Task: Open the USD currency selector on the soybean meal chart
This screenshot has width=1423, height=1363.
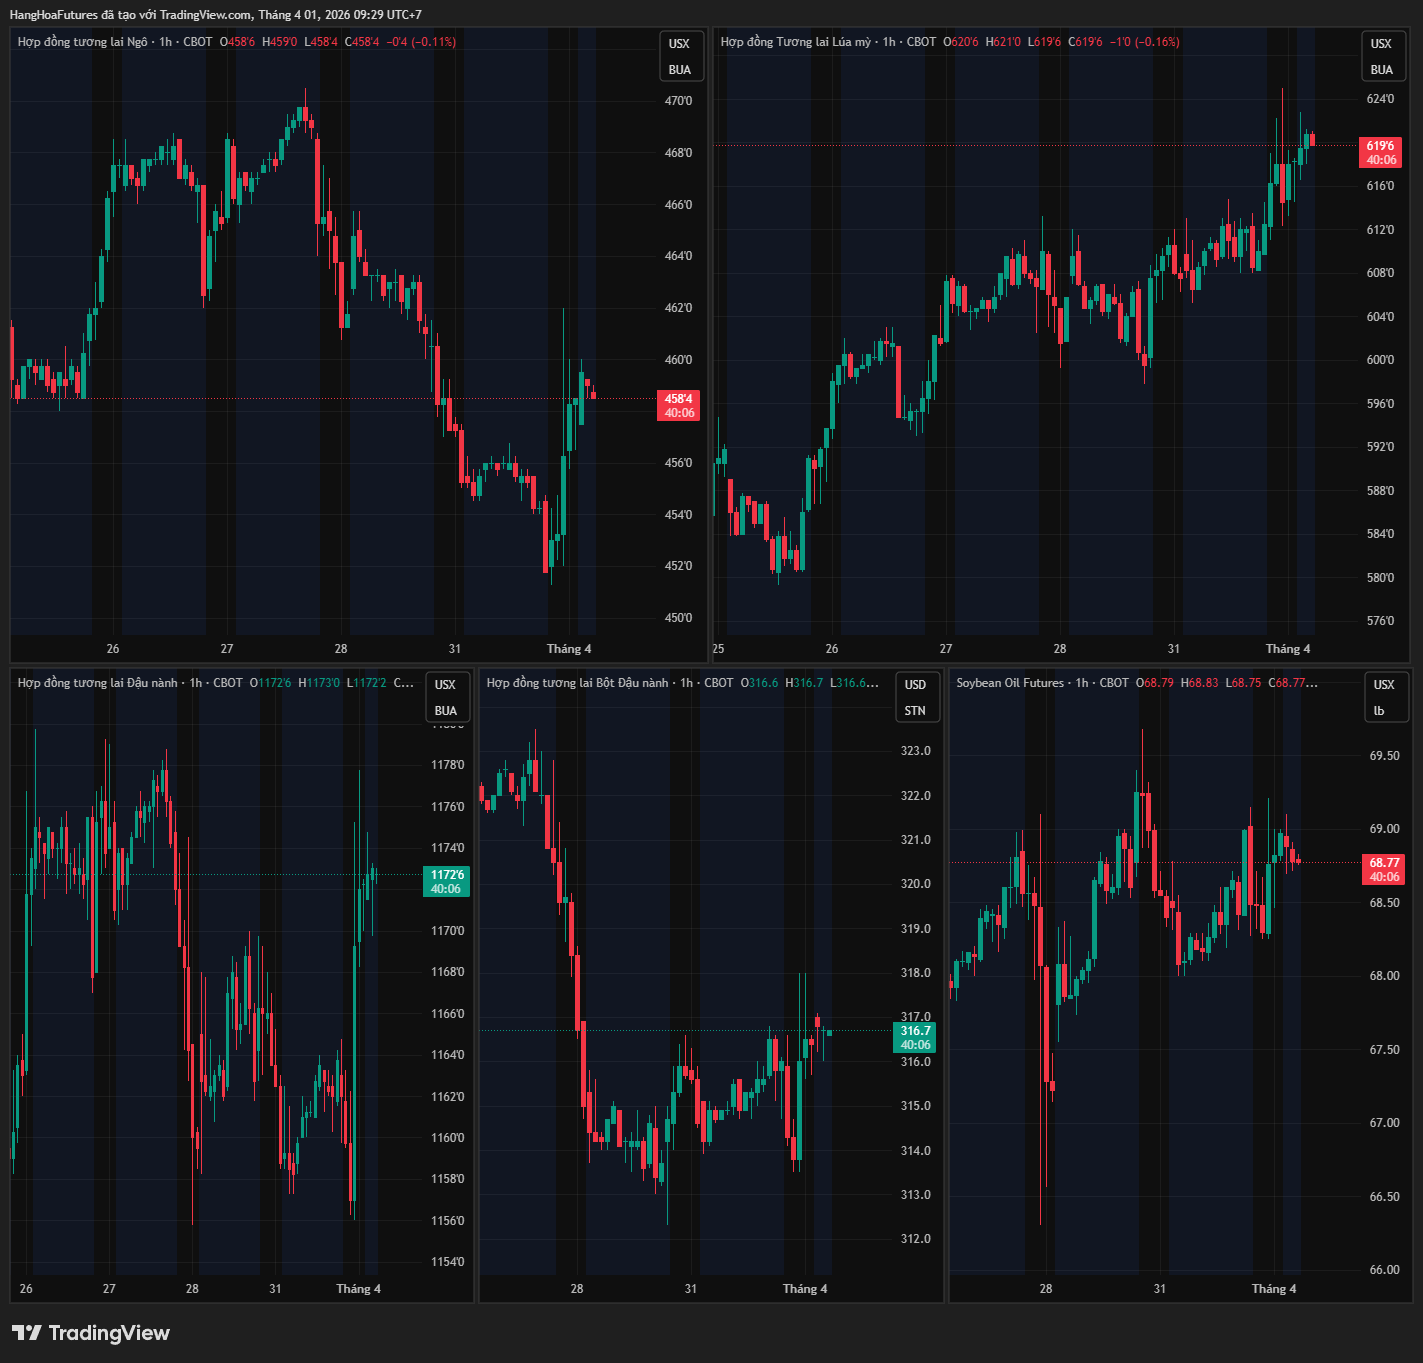Action: click(x=915, y=685)
